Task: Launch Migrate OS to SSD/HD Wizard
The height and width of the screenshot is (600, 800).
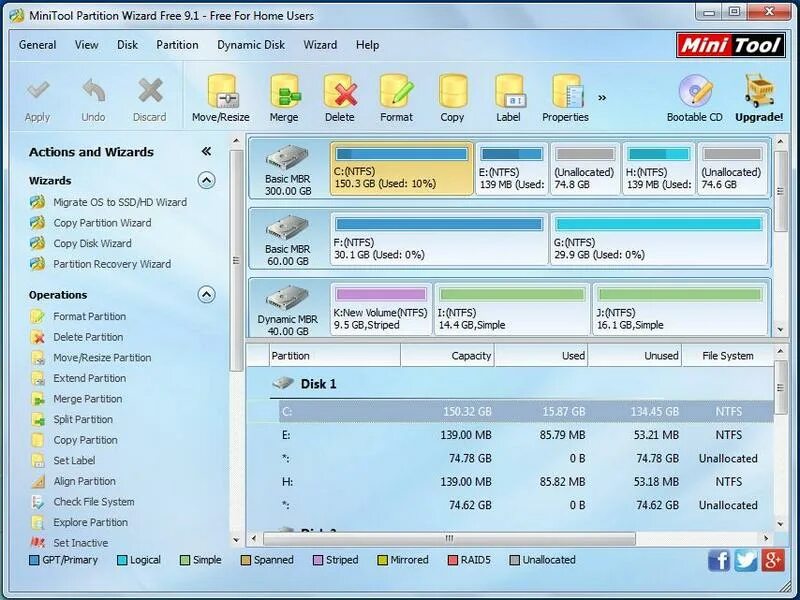Action: pyautogui.click(x=120, y=203)
